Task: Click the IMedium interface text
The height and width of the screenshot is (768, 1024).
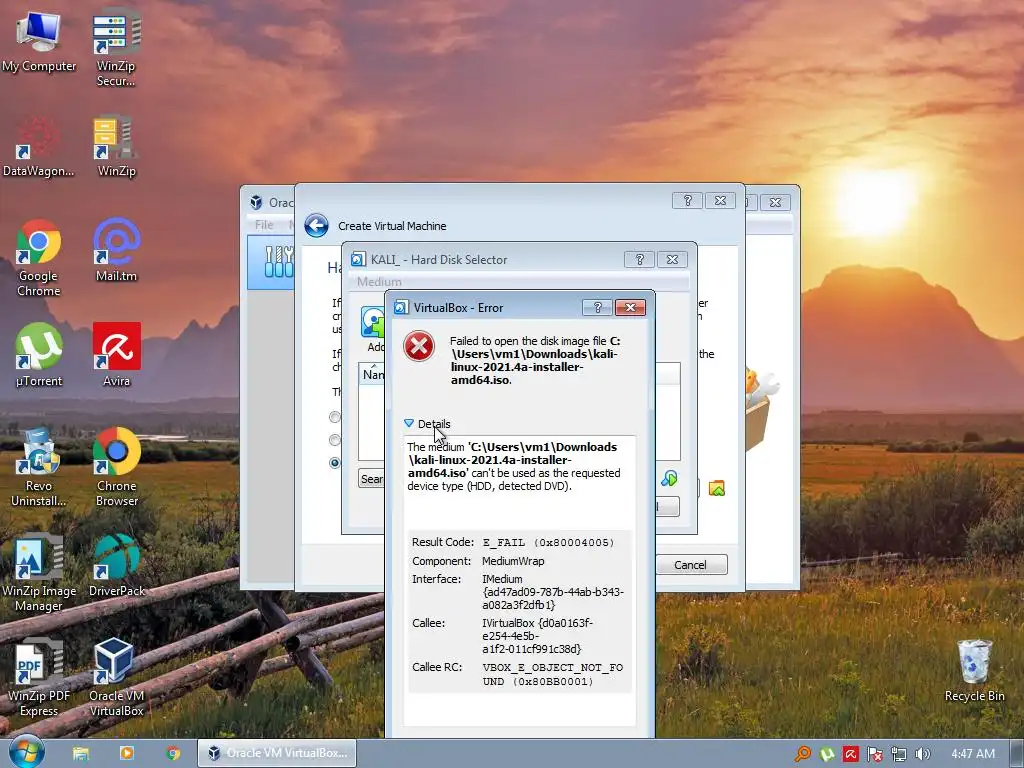Action: (x=552, y=592)
